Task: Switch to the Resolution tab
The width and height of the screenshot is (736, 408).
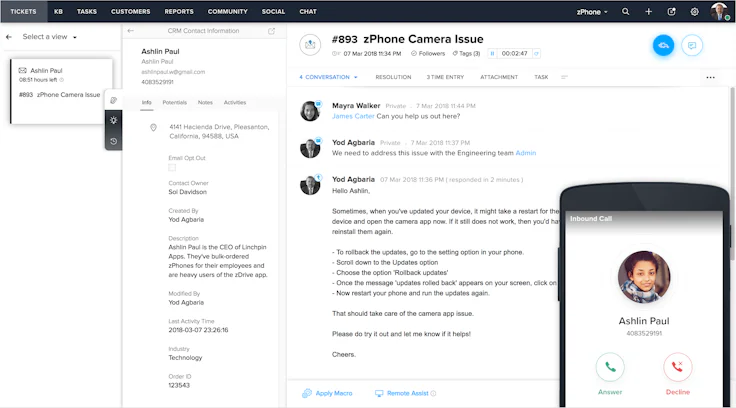Action: (393, 77)
